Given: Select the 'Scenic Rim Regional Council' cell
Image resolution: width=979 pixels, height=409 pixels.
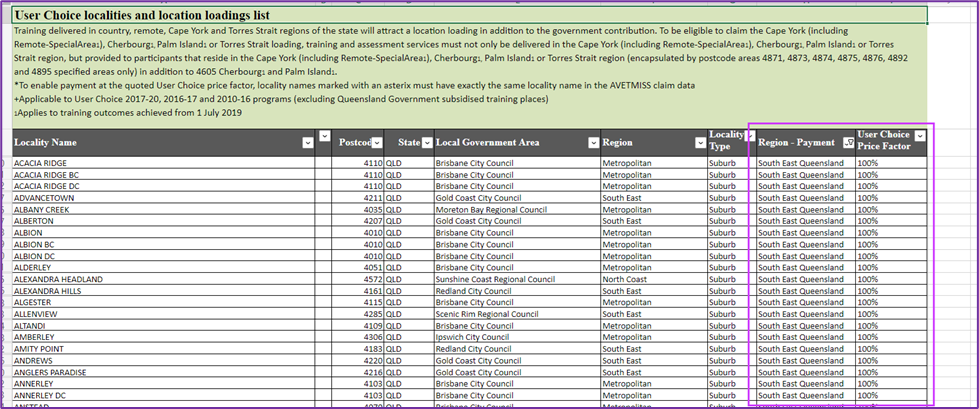Looking at the screenshot, I should [x=517, y=314].
